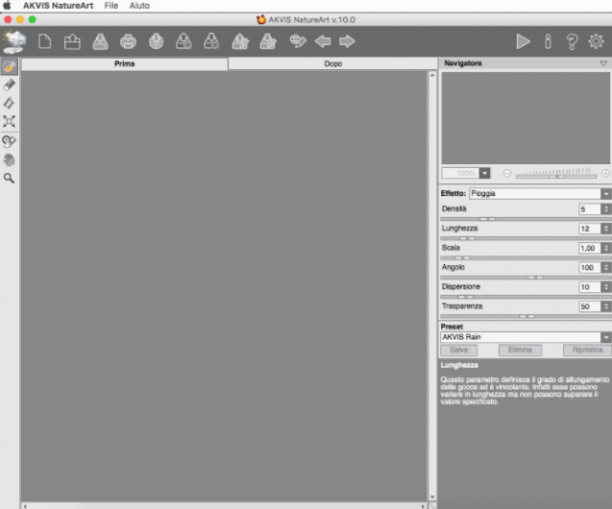Select the Zoom magnifier tool
This screenshot has width=612, height=509.
pos(9,178)
